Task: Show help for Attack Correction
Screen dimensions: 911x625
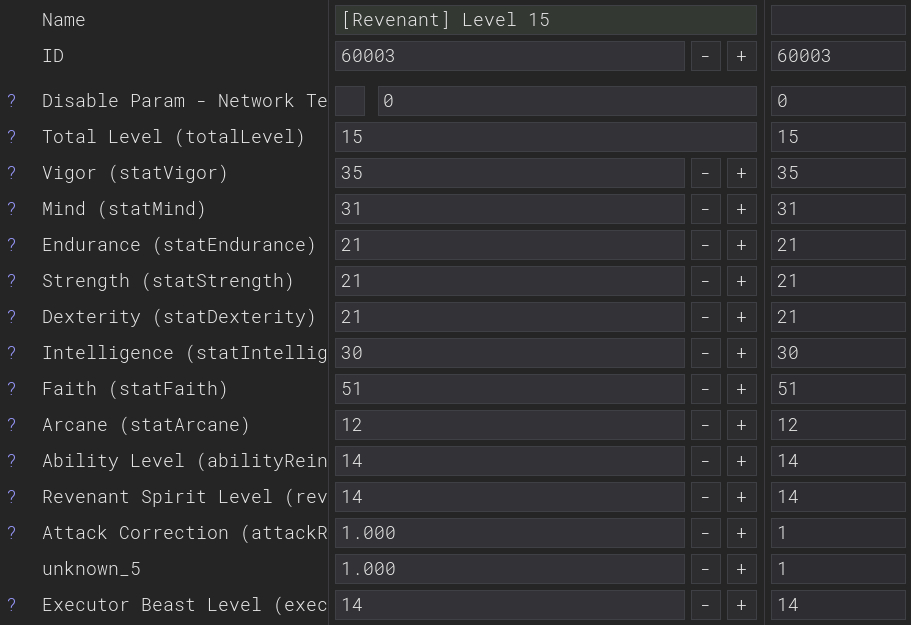Action: point(12,533)
